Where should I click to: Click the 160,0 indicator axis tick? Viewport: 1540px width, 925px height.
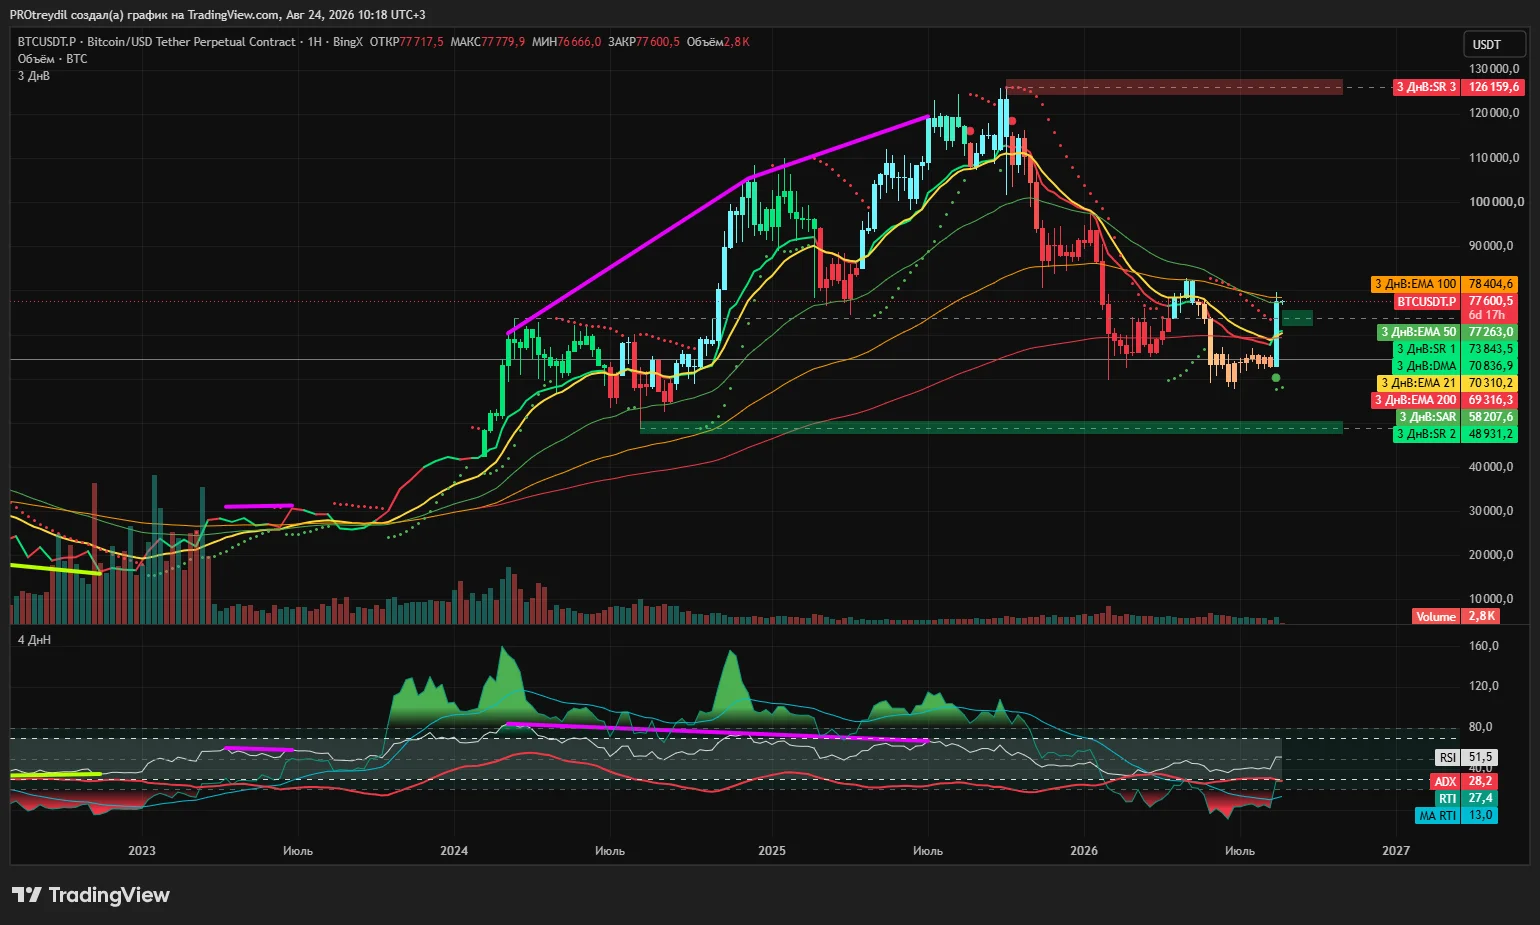coord(1484,646)
